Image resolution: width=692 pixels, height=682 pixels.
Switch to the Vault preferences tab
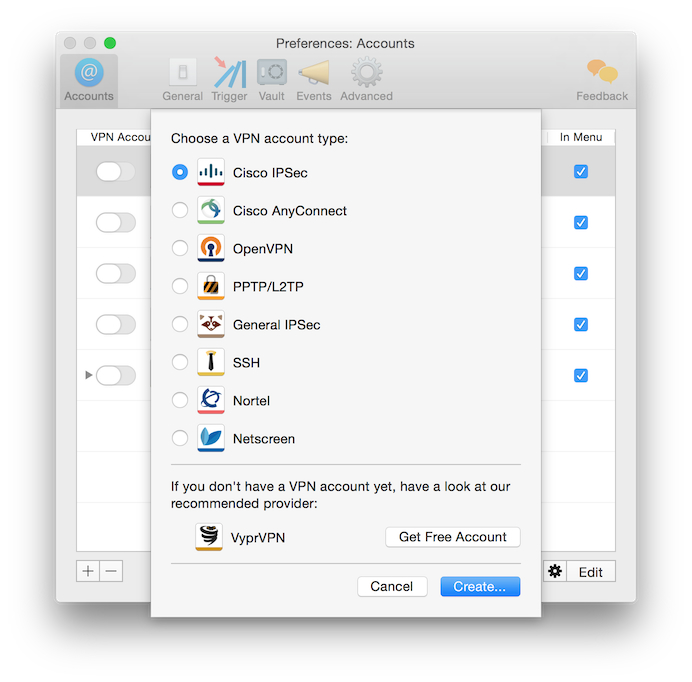271,79
